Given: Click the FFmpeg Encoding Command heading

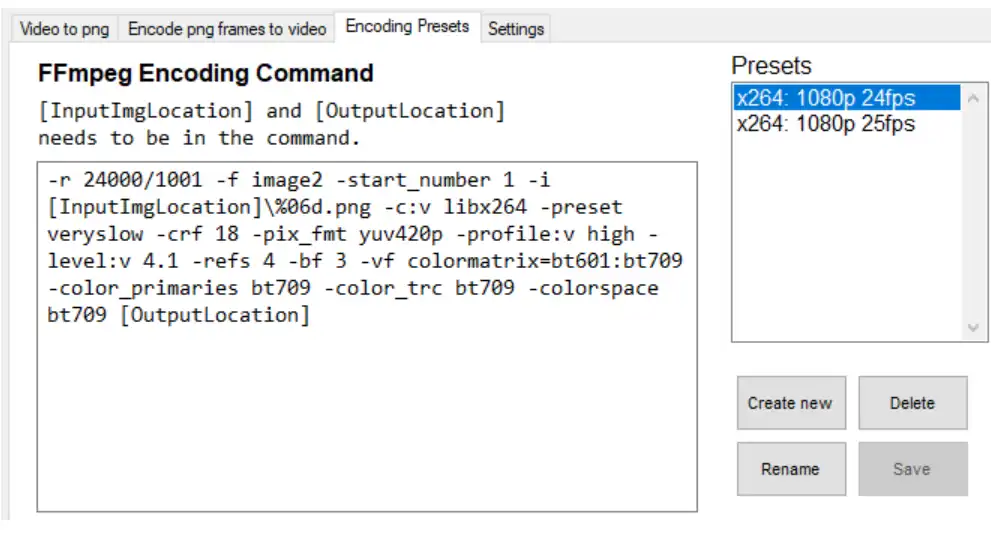Looking at the screenshot, I should (206, 73).
